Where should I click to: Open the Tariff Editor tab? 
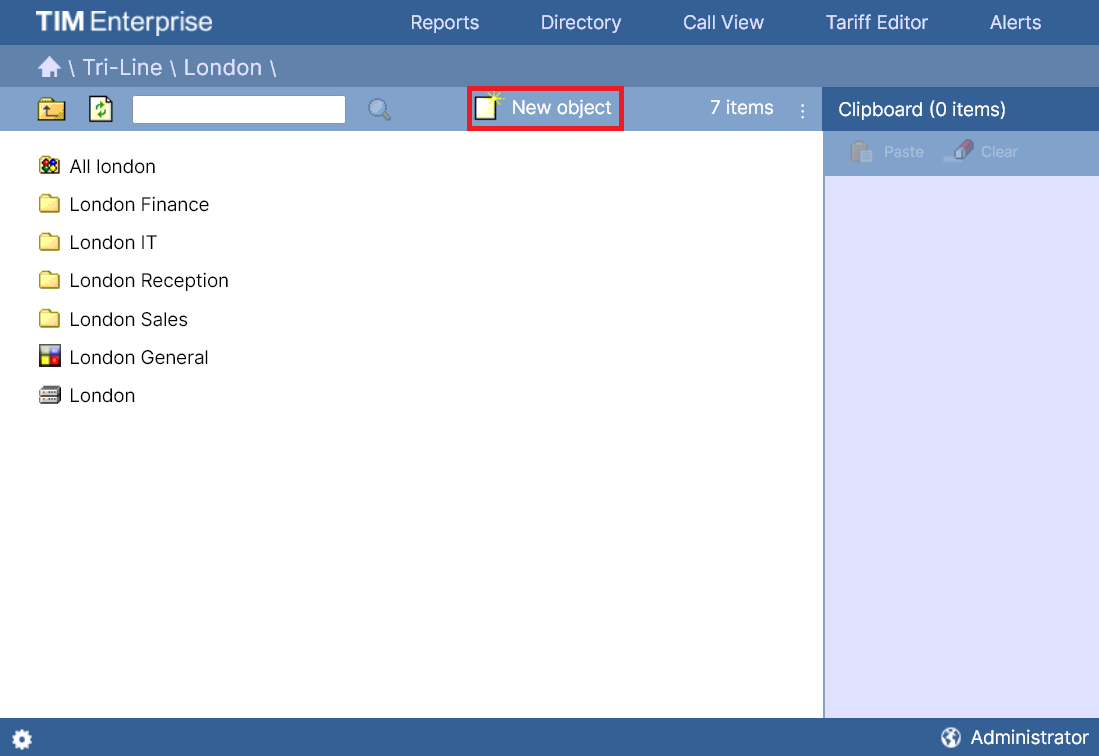click(x=876, y=22)
